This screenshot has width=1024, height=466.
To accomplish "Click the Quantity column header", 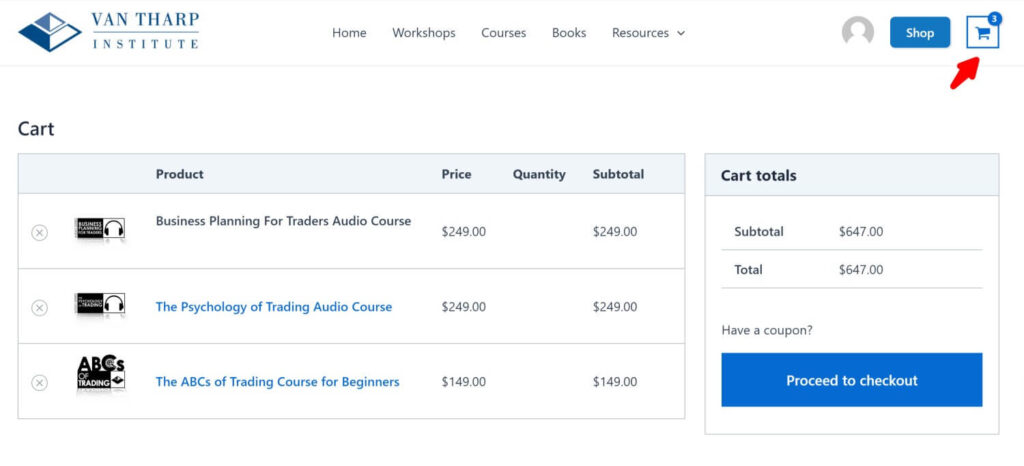I will tap(539, 174).
